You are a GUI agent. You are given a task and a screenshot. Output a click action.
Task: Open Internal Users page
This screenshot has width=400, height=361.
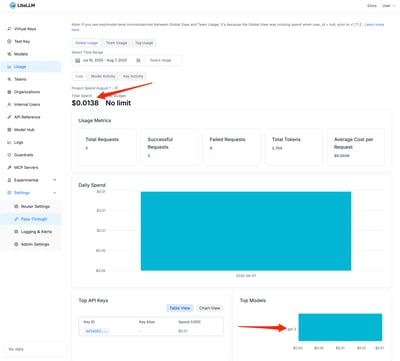[31, 104]
